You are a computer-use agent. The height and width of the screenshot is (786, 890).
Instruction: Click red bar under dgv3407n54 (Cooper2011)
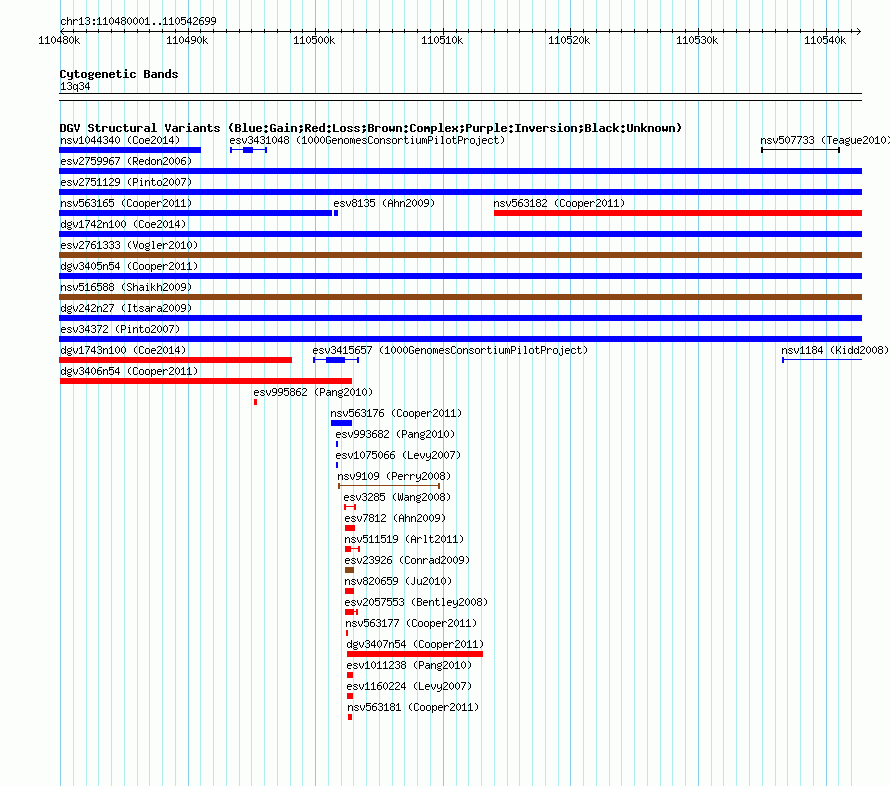pyautogui.click(x=415, y=654)
